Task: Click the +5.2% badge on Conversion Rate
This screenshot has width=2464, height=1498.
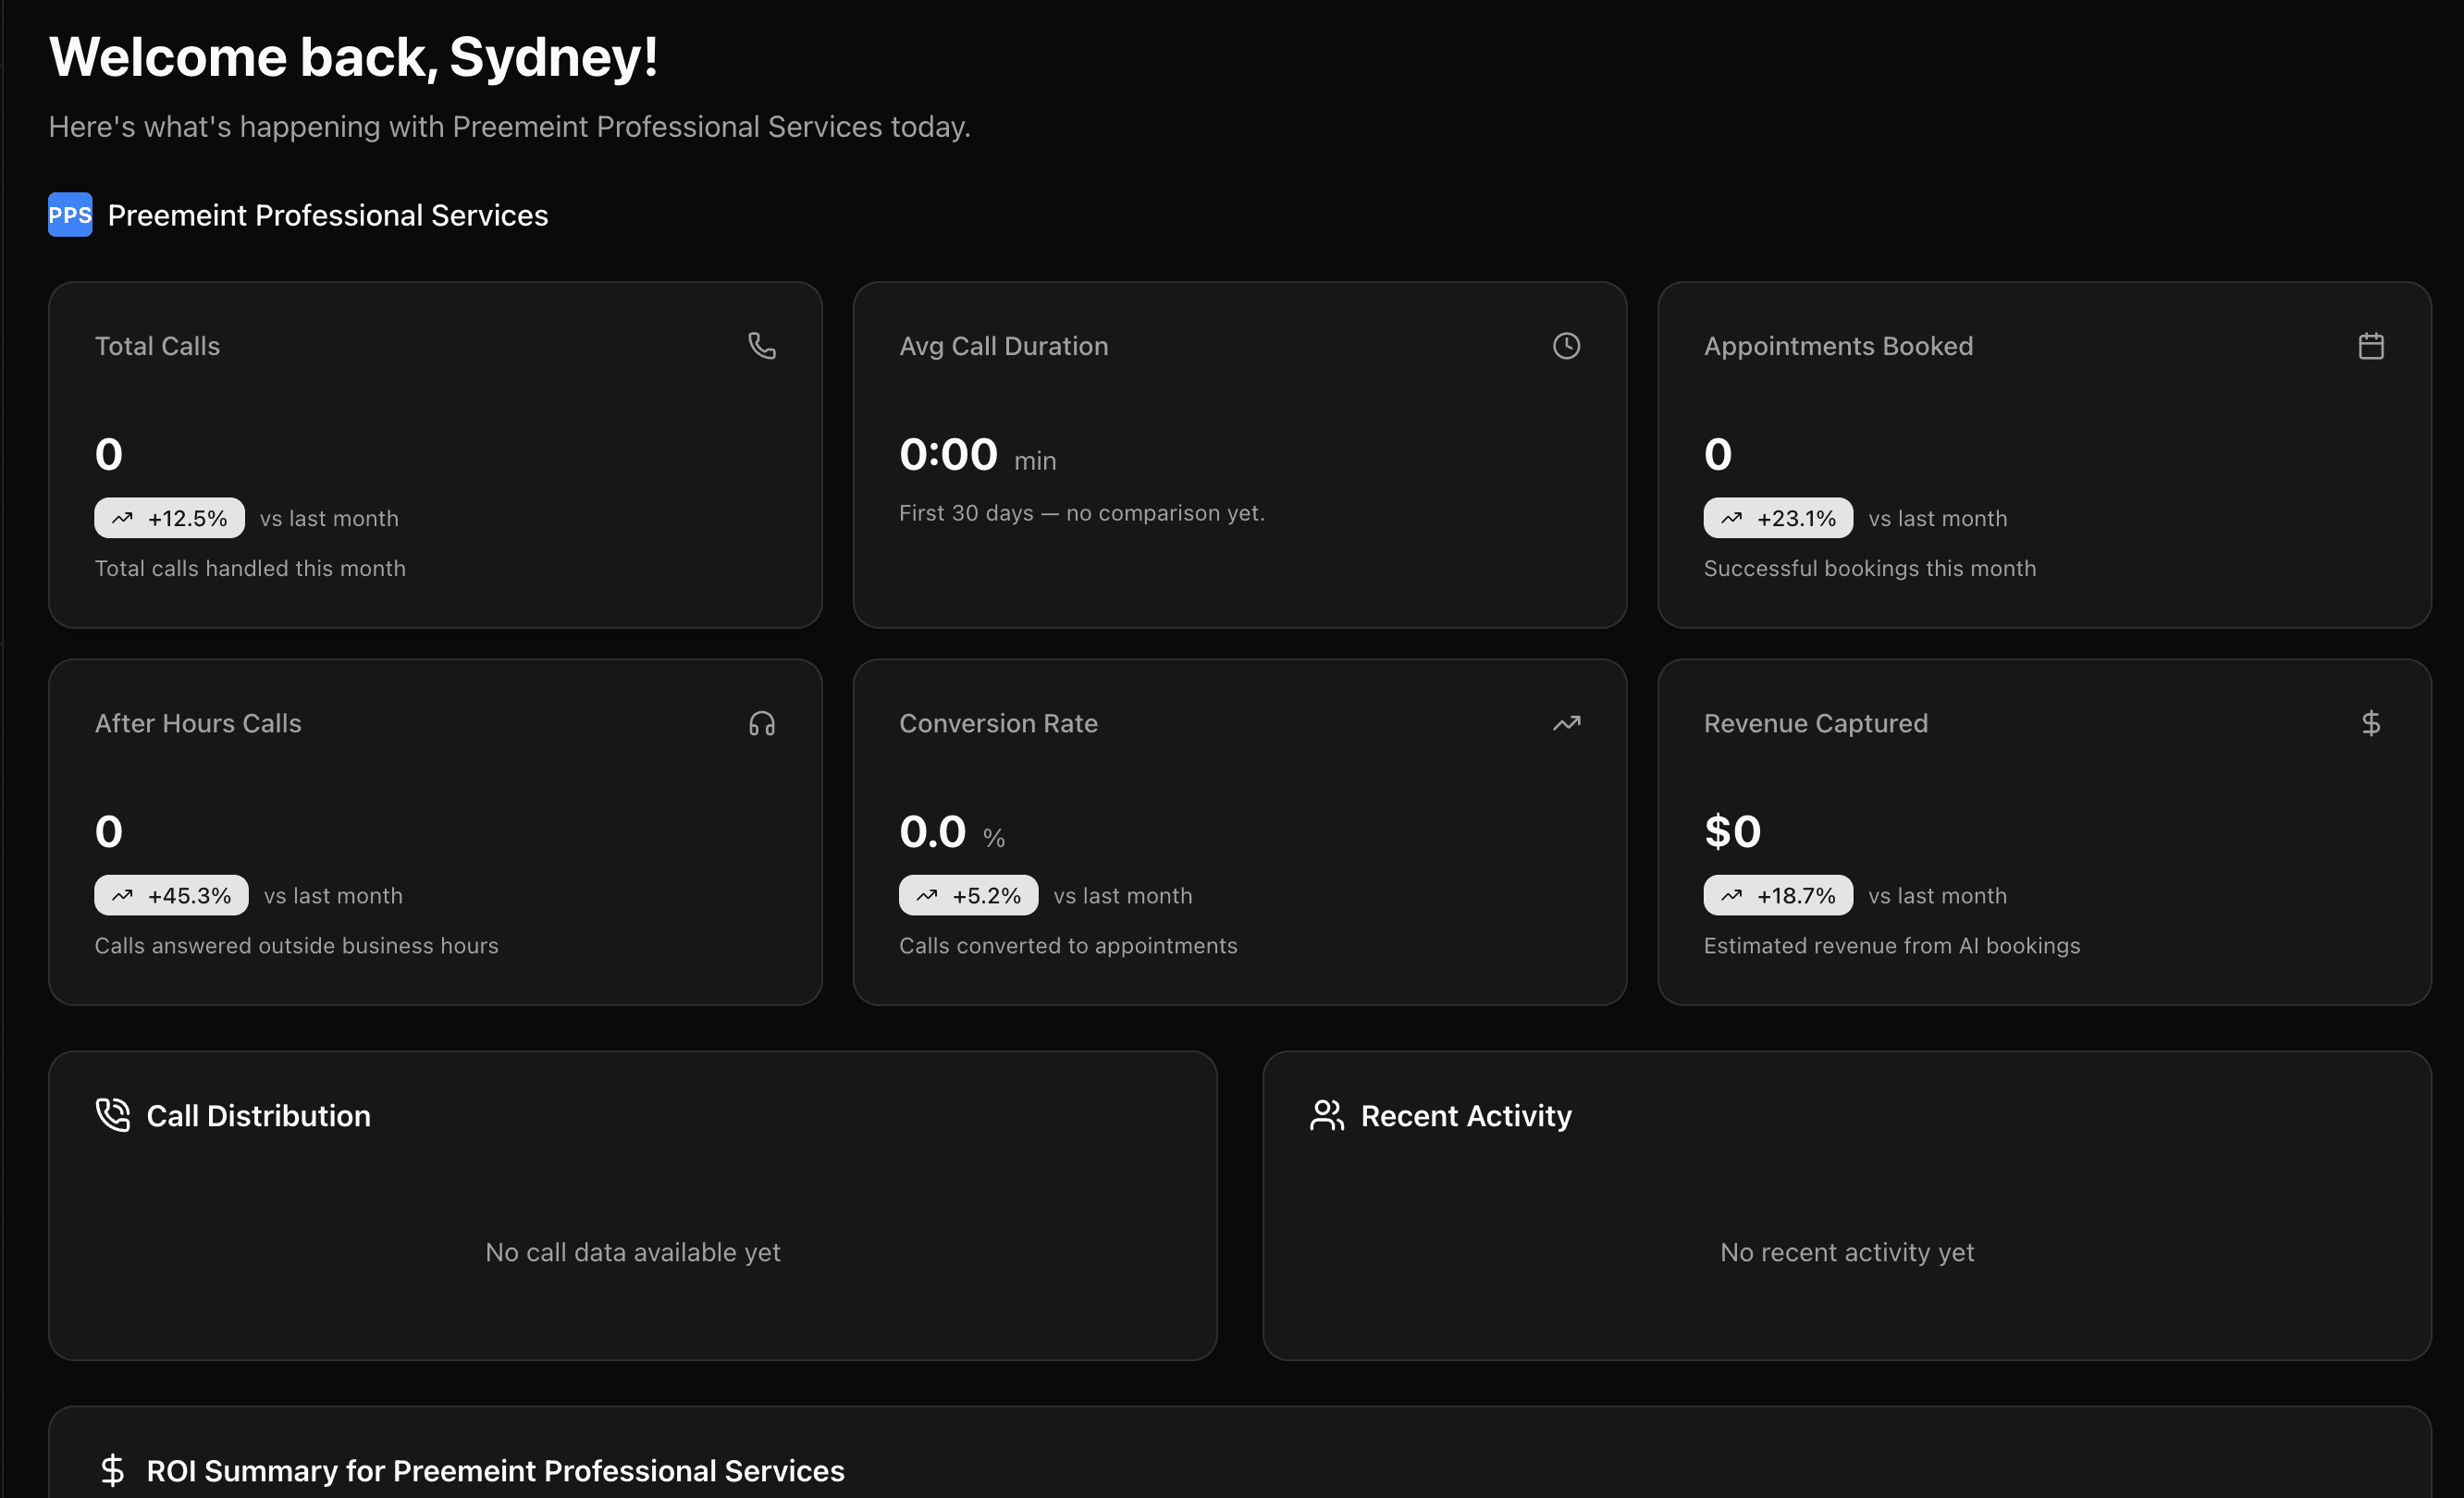Action: [x=968, y=895]
